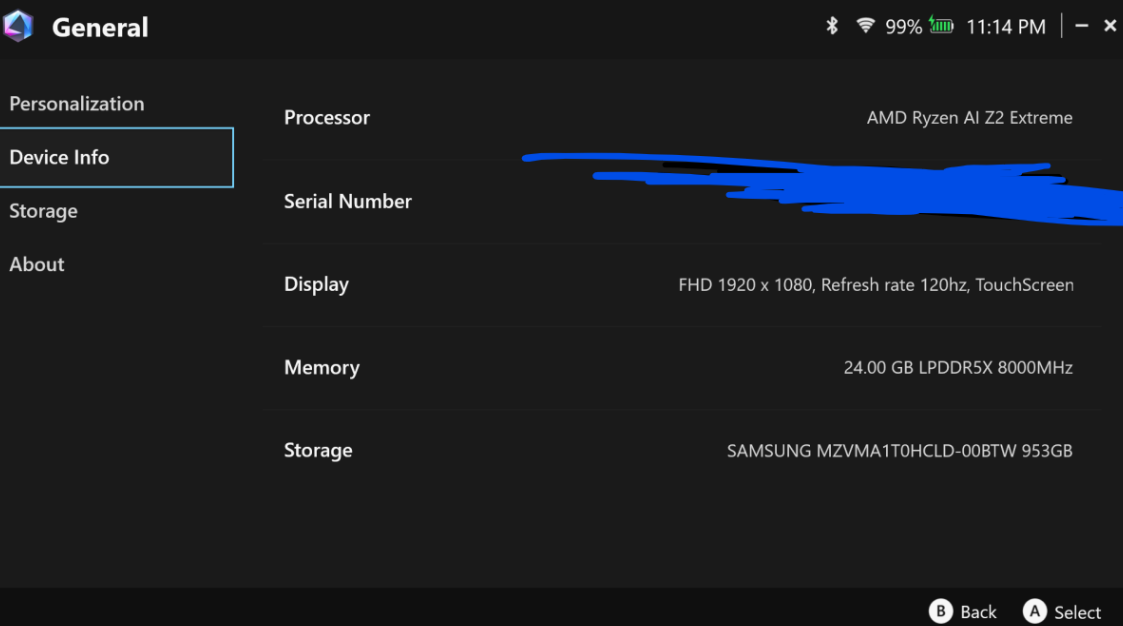
Task: Close the General settings window
Action: coord(1110,26)
